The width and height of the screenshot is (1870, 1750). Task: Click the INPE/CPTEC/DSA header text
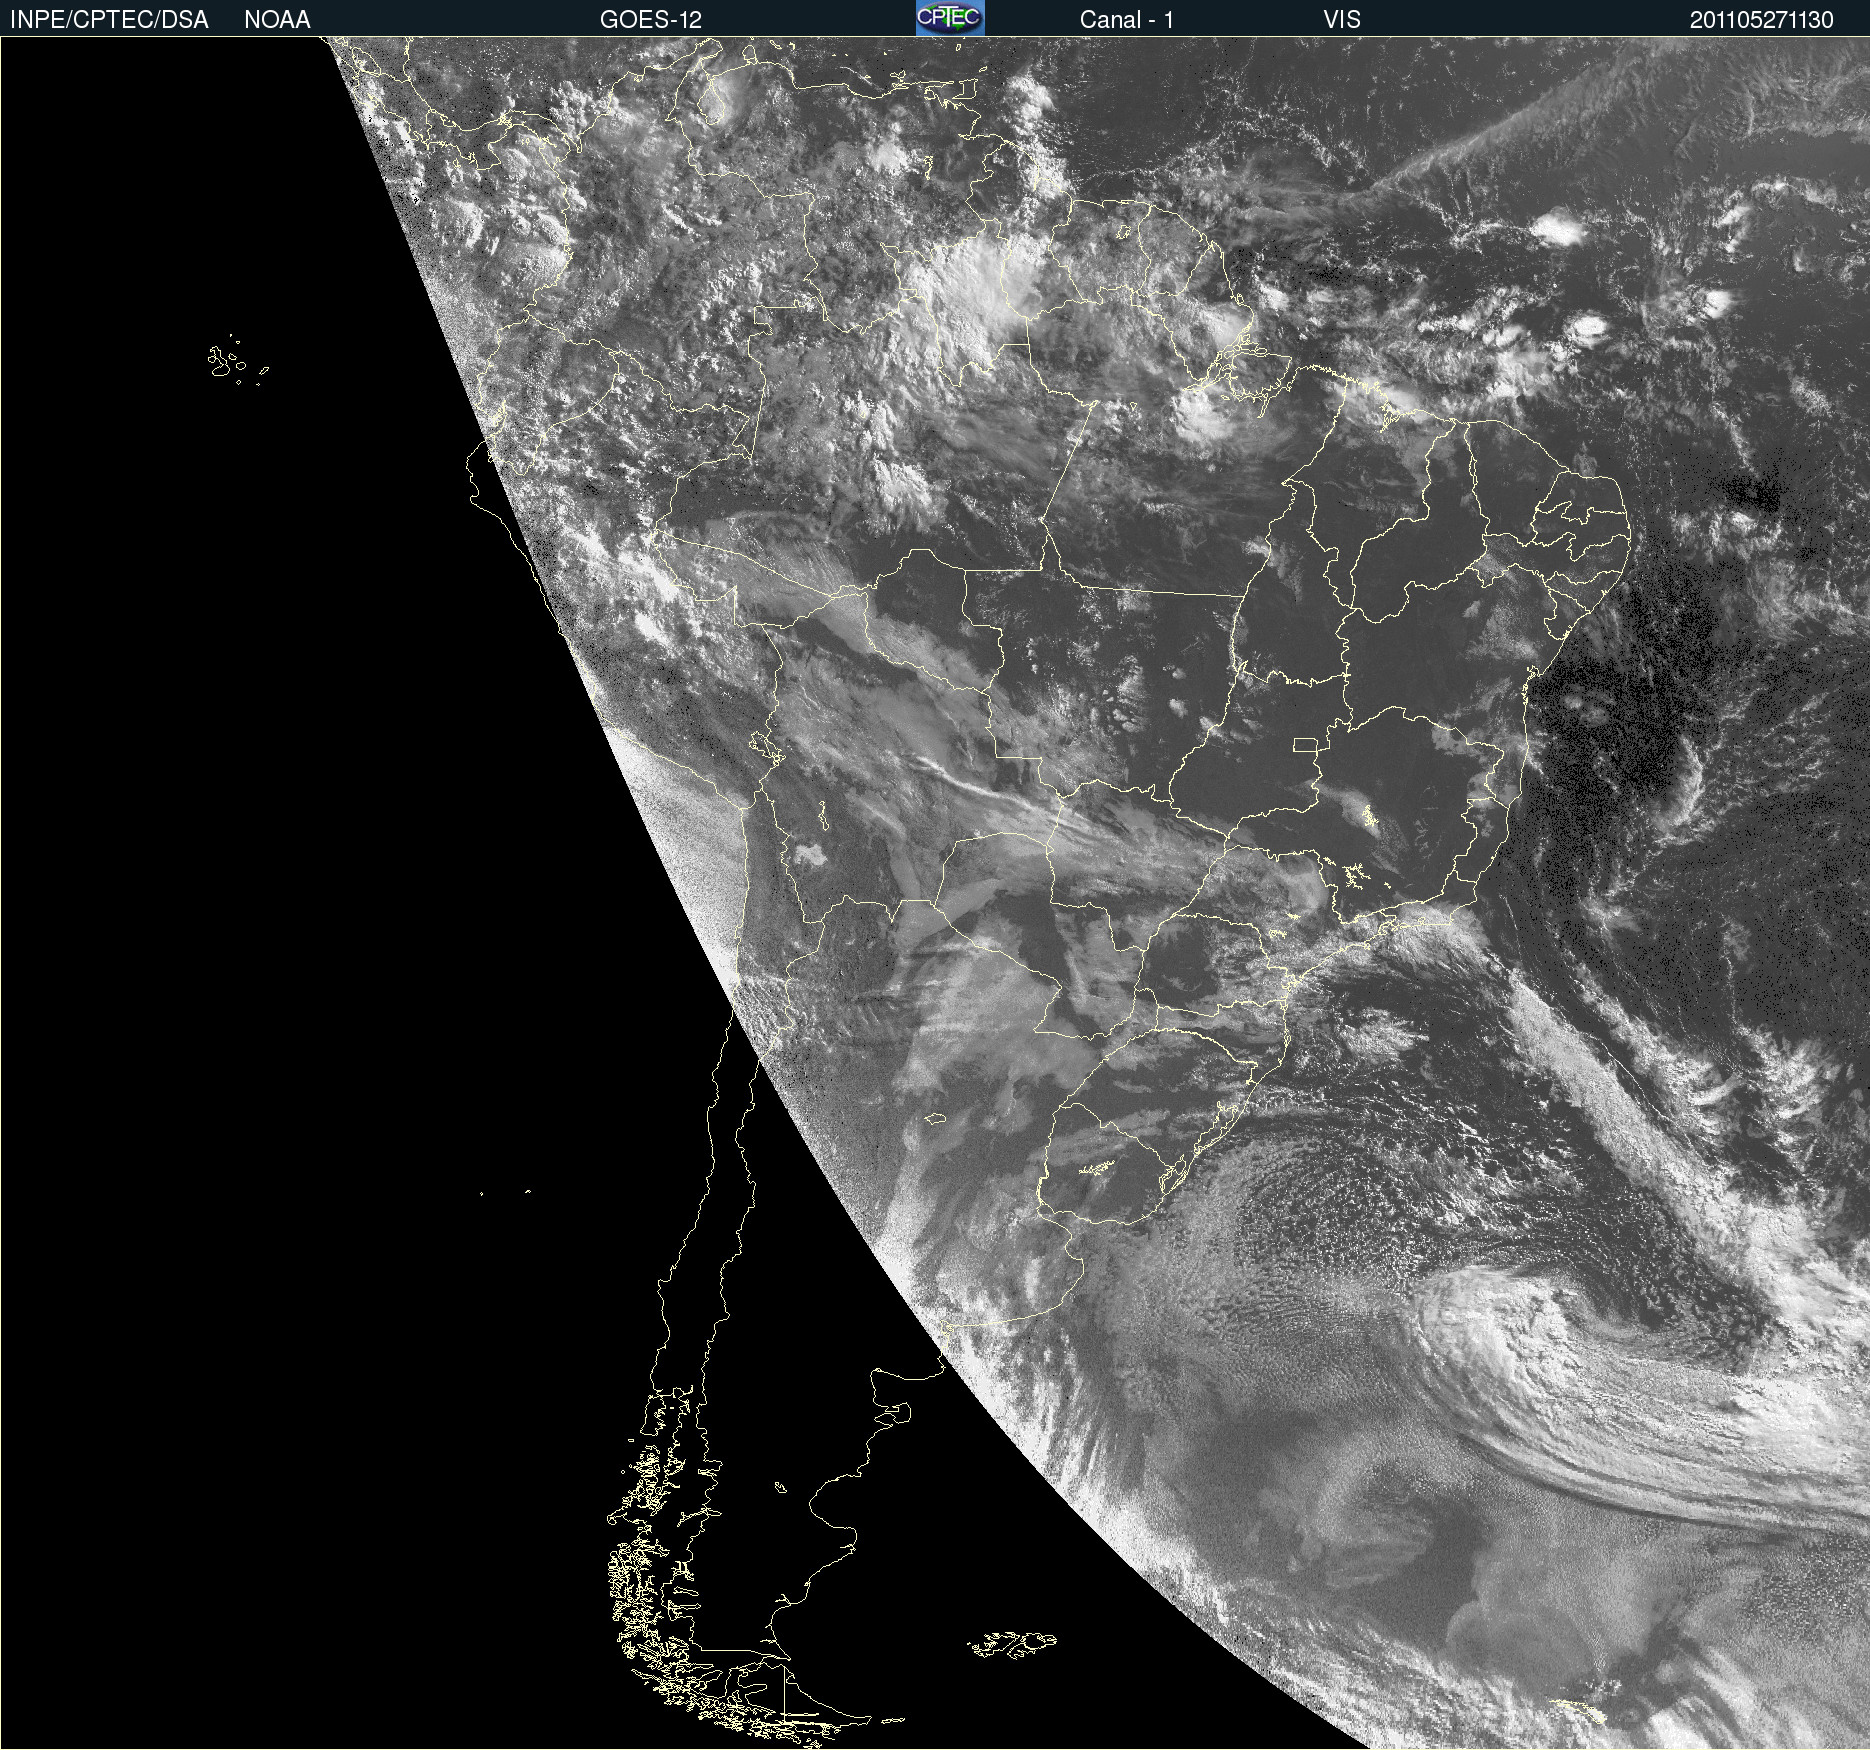[109, 20]
